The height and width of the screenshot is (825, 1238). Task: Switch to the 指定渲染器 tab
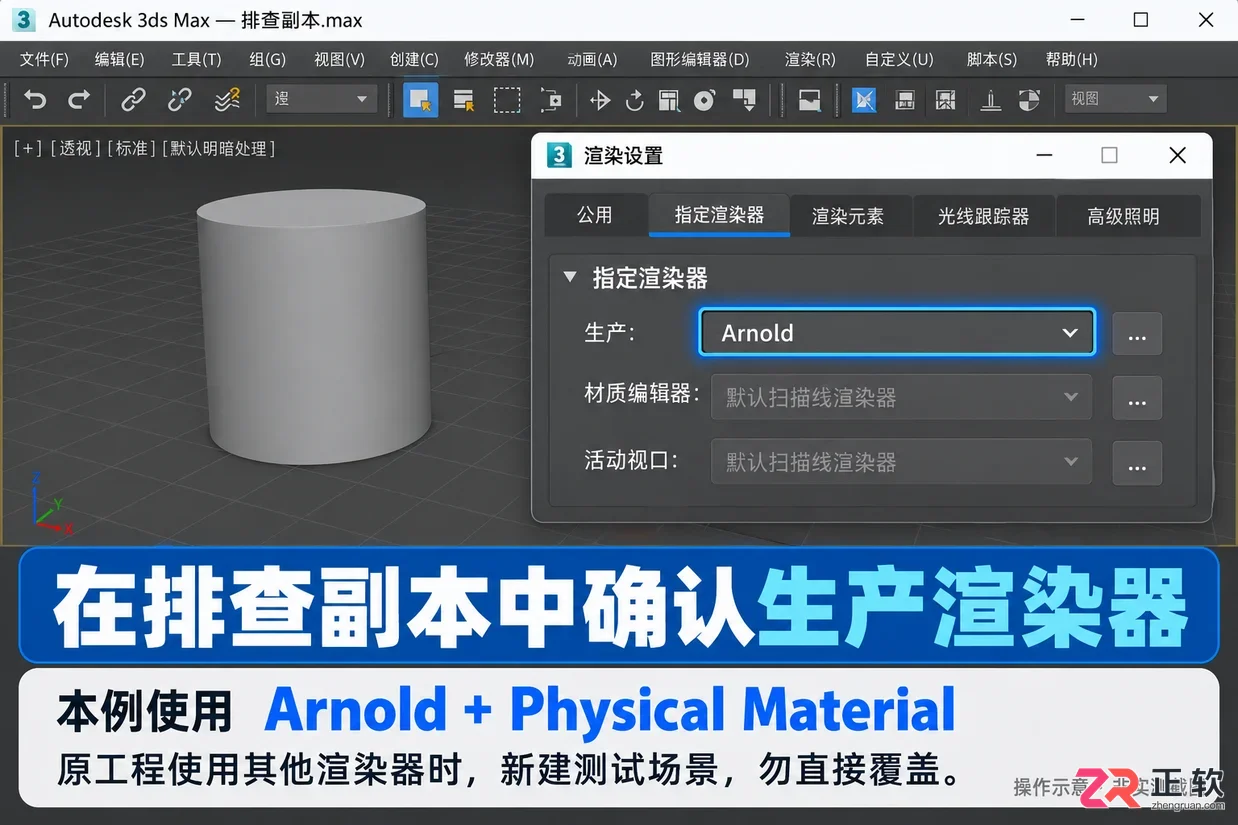coord(719,215)
